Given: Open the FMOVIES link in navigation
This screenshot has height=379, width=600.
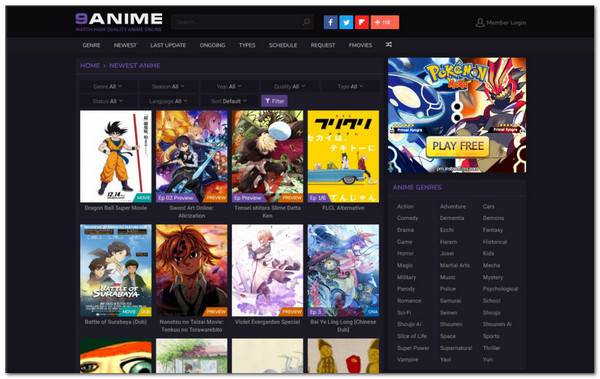Looking at the screenshot, I should pyautogui.click(x=360, y=45).
